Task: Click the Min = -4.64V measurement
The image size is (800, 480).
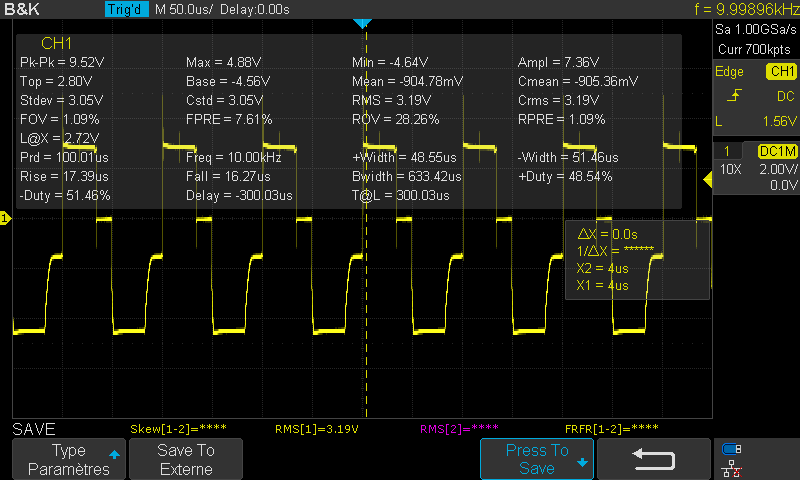Action: (390, 62)
